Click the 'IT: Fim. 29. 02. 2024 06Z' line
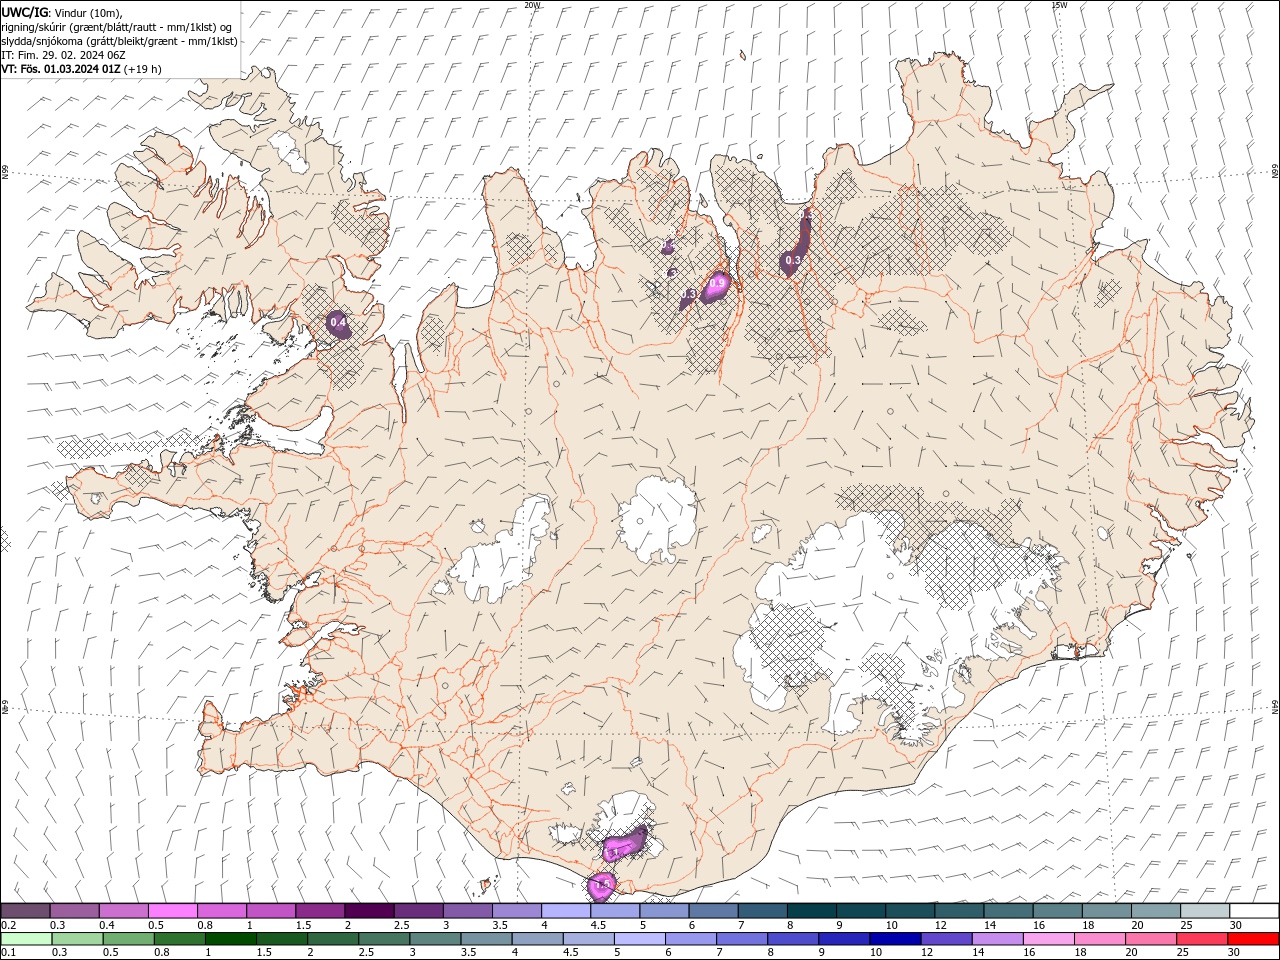Screen dimensions: 1280x960 (62, 55)
